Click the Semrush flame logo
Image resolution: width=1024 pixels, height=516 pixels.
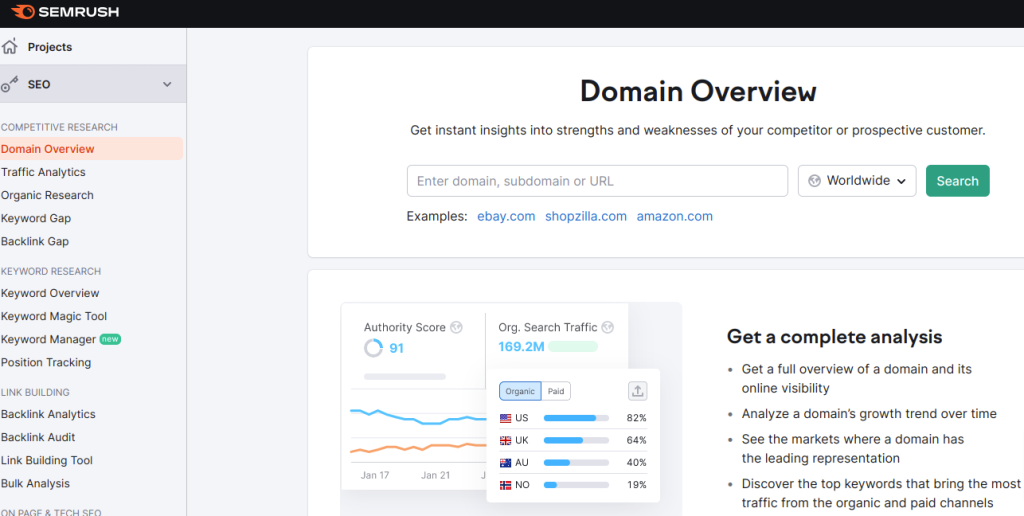tap(24, 12)
